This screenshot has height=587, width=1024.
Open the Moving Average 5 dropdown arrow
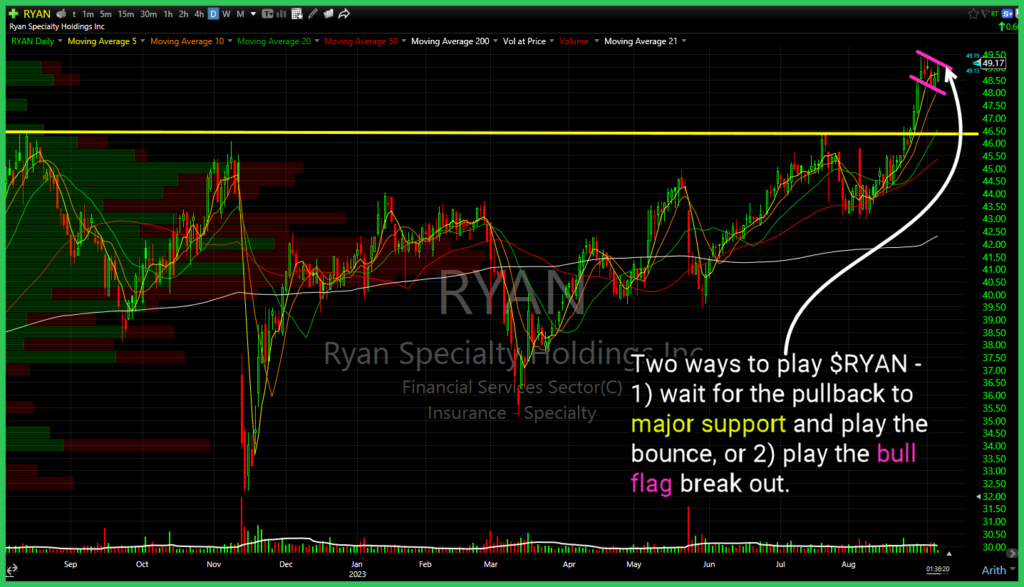142,41
